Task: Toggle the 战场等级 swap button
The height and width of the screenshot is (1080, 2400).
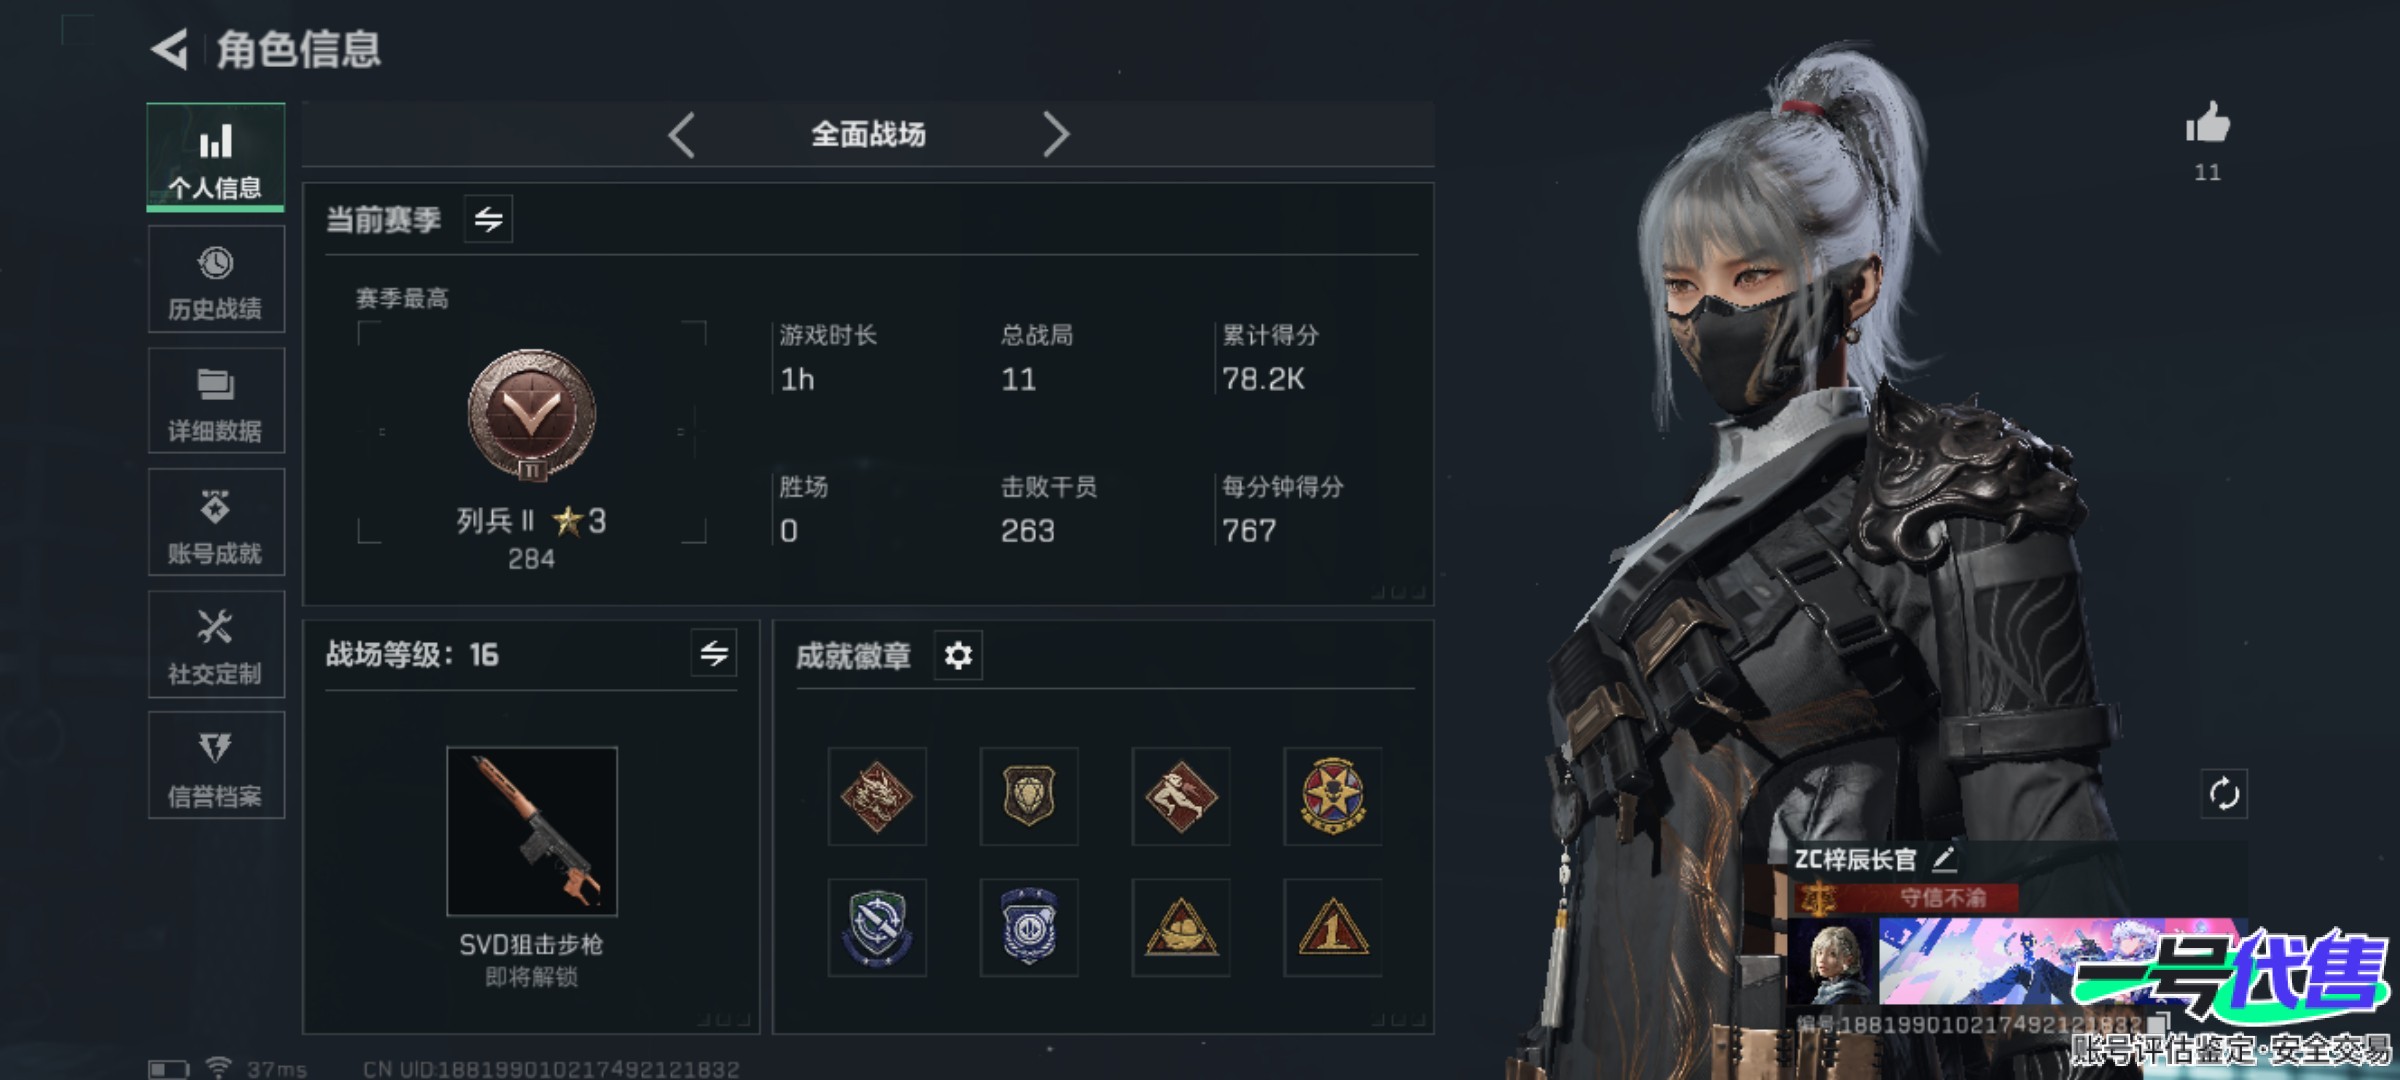Action: tap(714, 654)
